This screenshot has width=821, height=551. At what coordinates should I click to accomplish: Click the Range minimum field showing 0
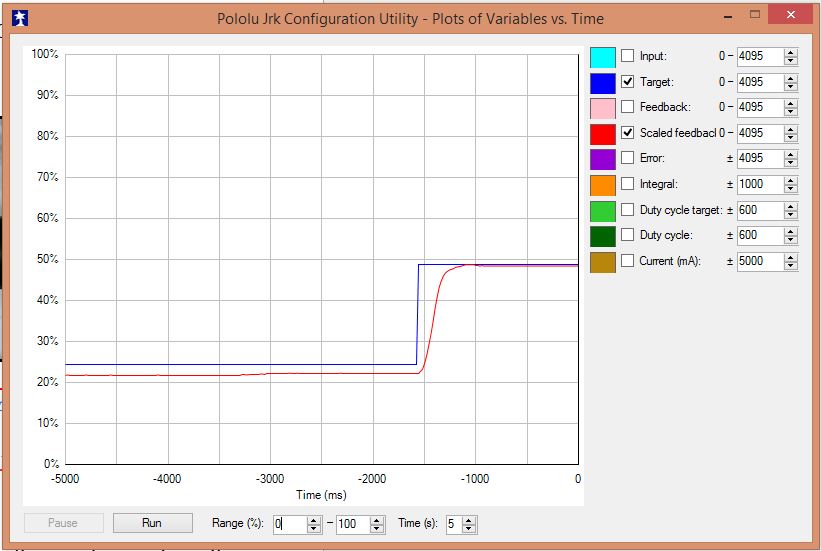[x=290, y=524]
